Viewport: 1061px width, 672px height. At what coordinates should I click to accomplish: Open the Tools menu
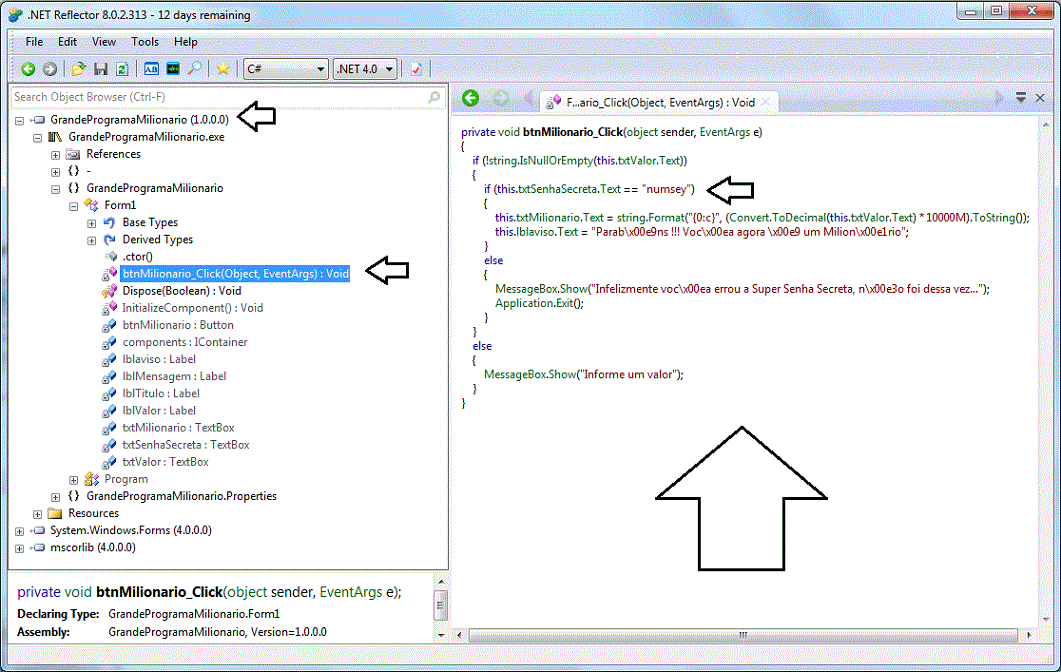[145, 41]
